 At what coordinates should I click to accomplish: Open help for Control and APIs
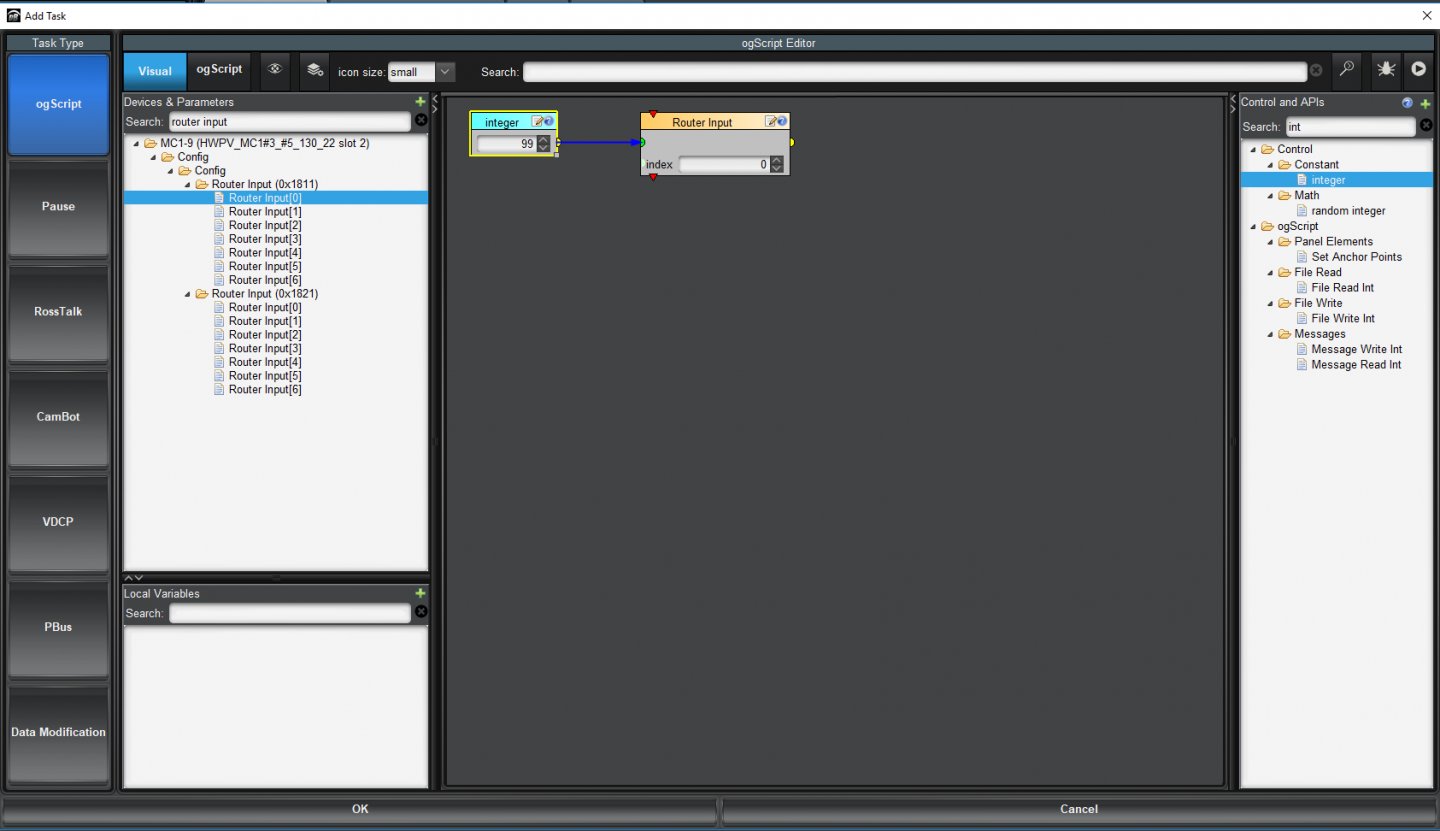point(1407,103)
